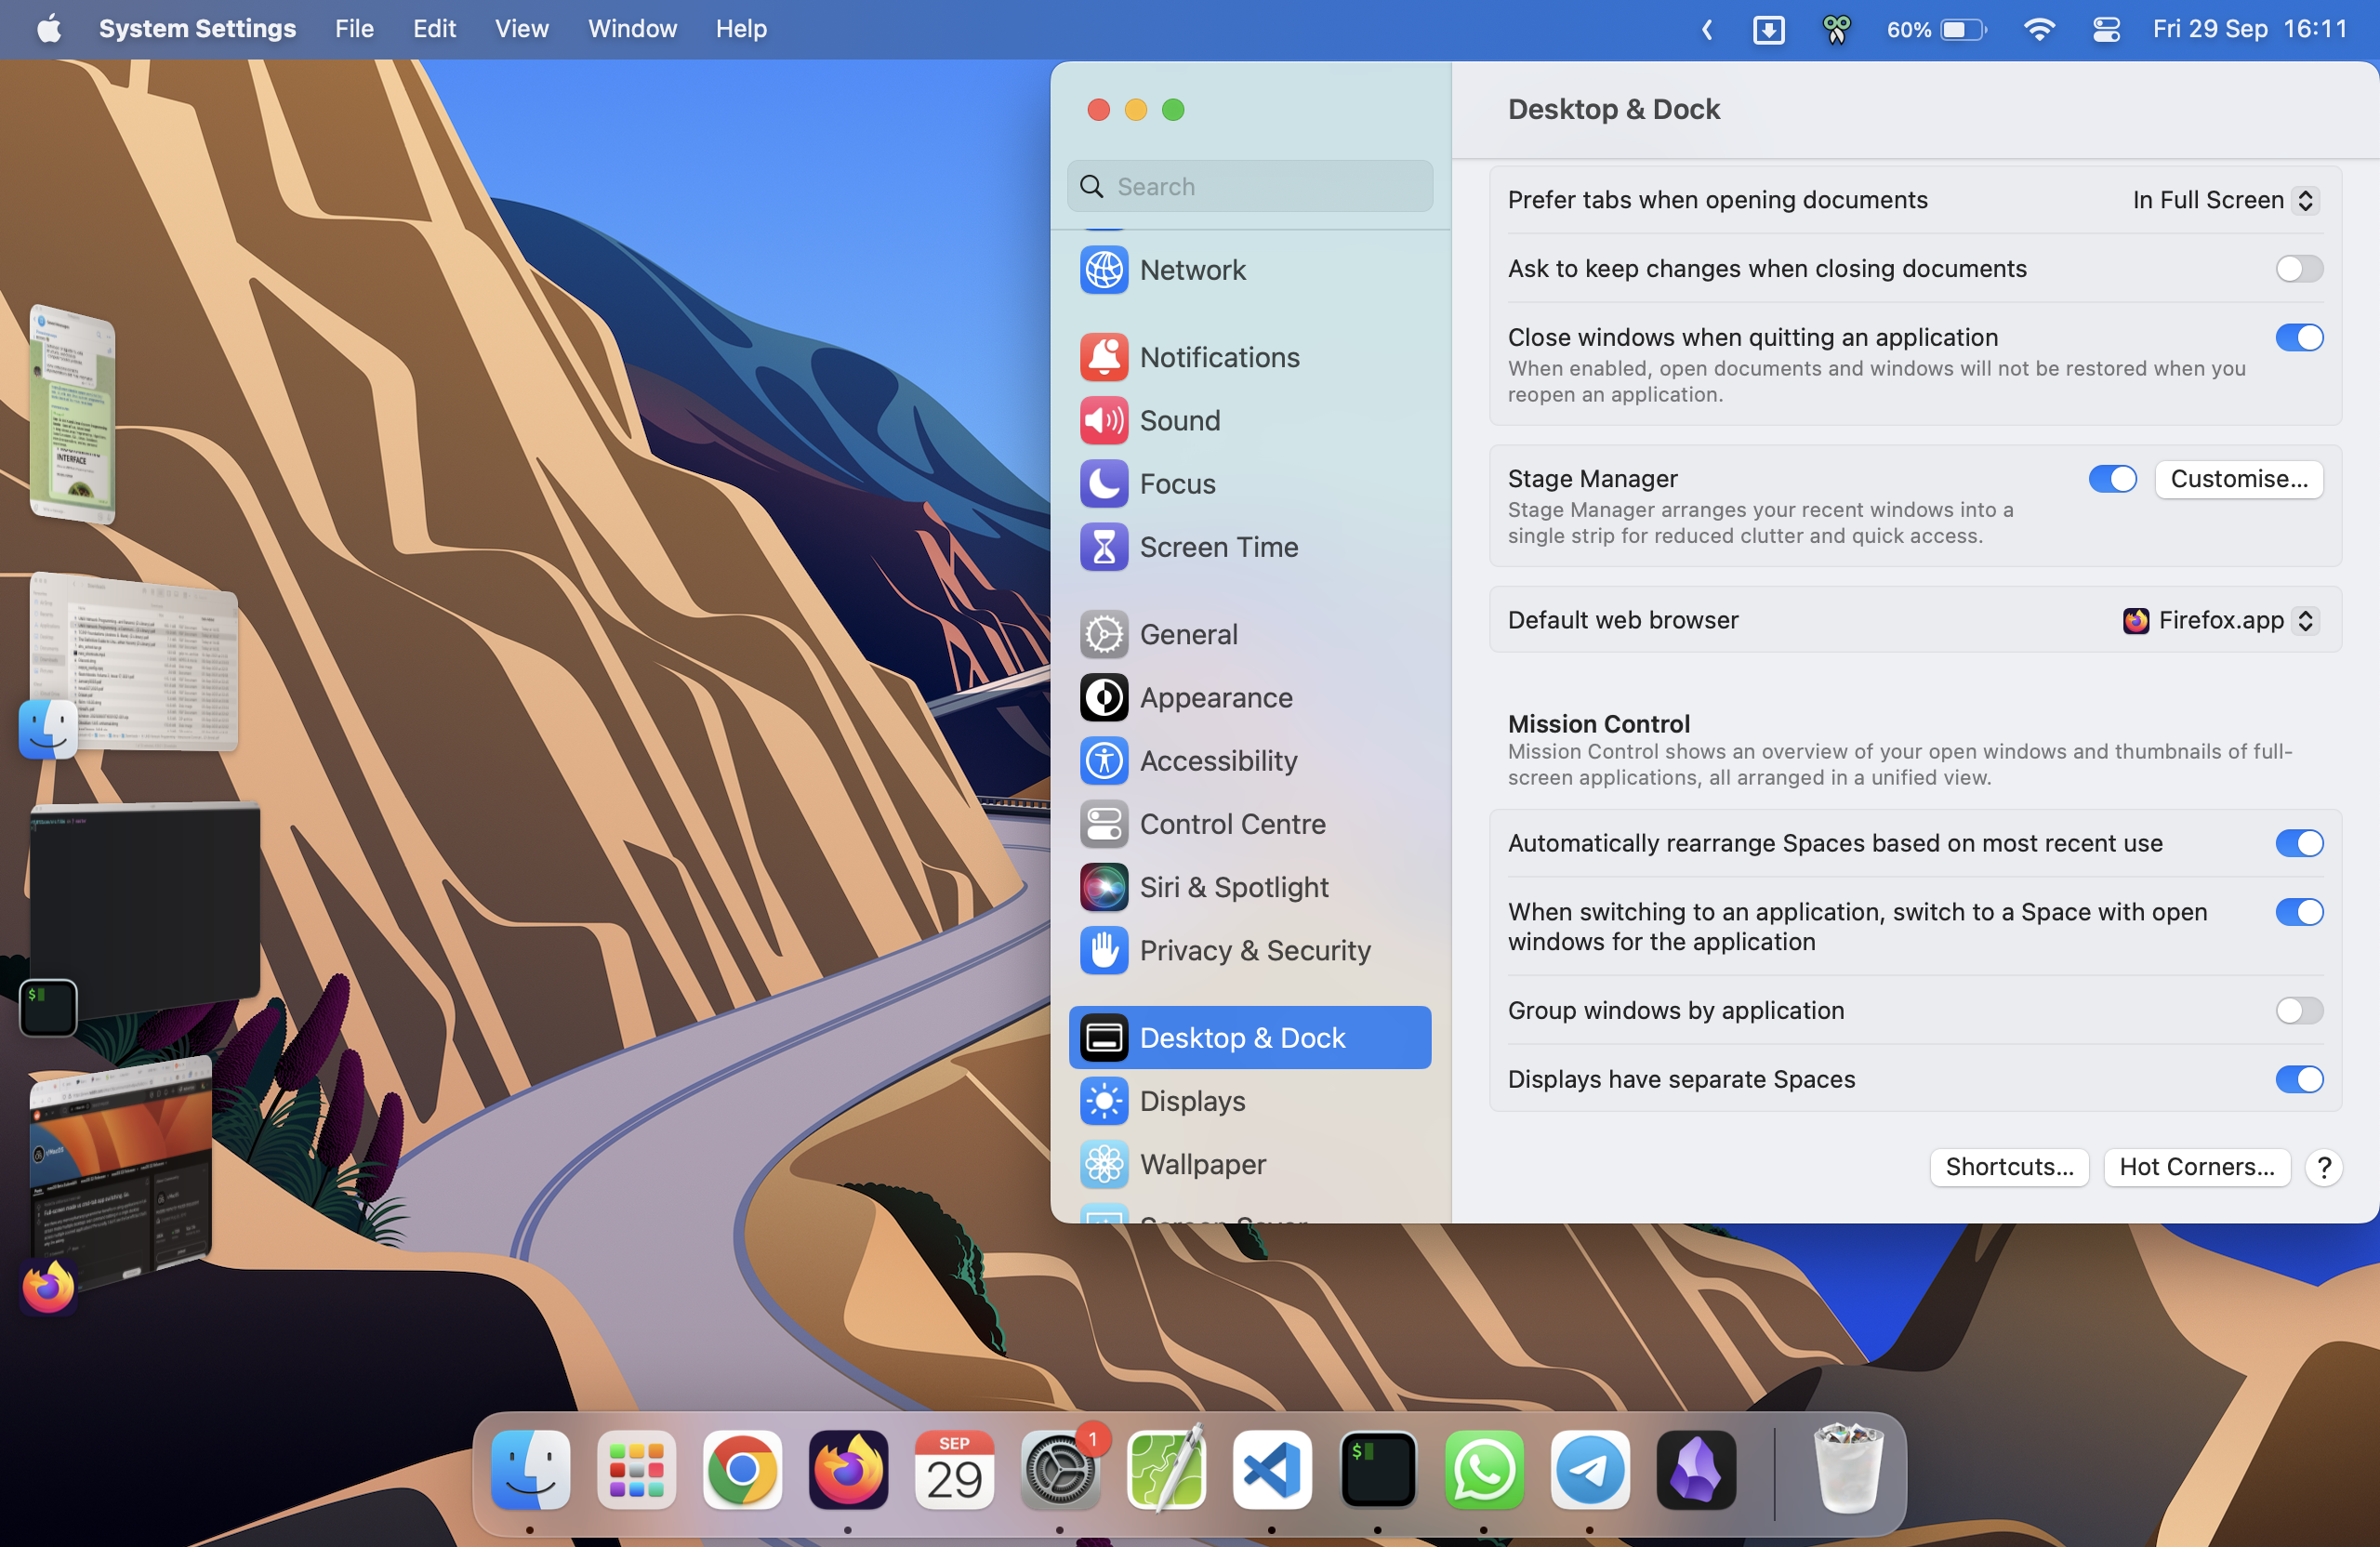This screenshot has width=2380, height=1547.
Task: Disable Close windows when quitting
Action: tap(2298, 337)
